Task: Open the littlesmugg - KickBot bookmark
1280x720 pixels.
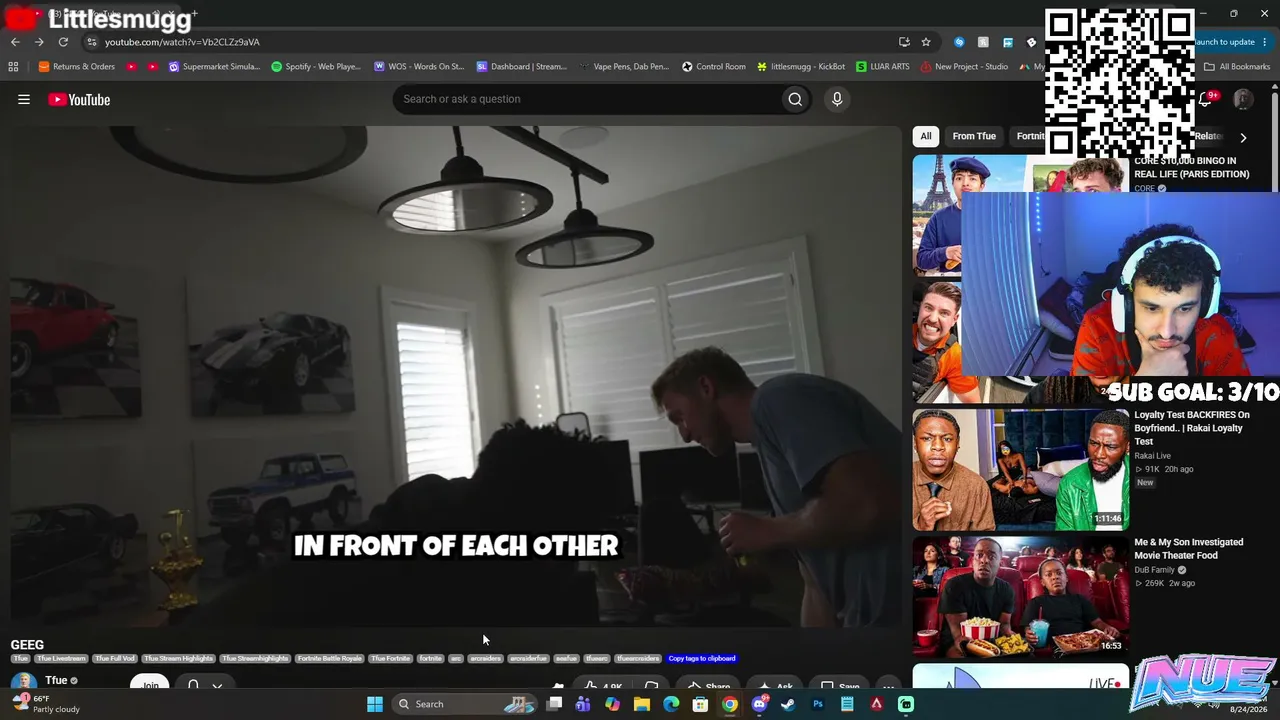Action: 801,67
